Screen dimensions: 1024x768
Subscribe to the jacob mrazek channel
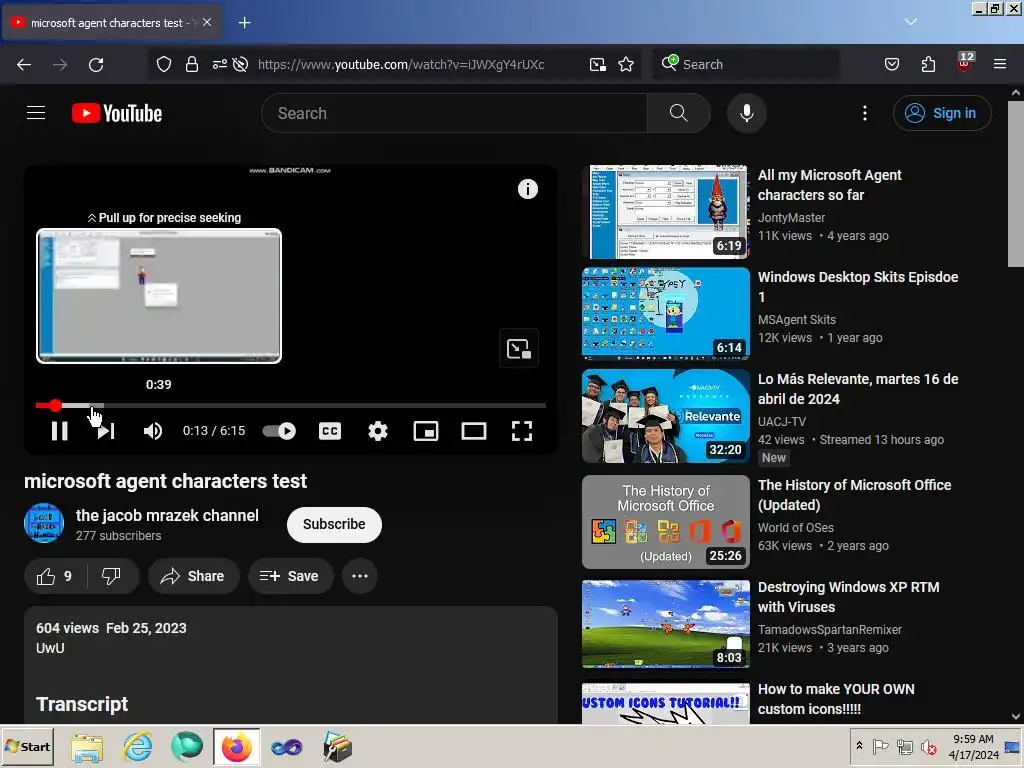(334, 524)
